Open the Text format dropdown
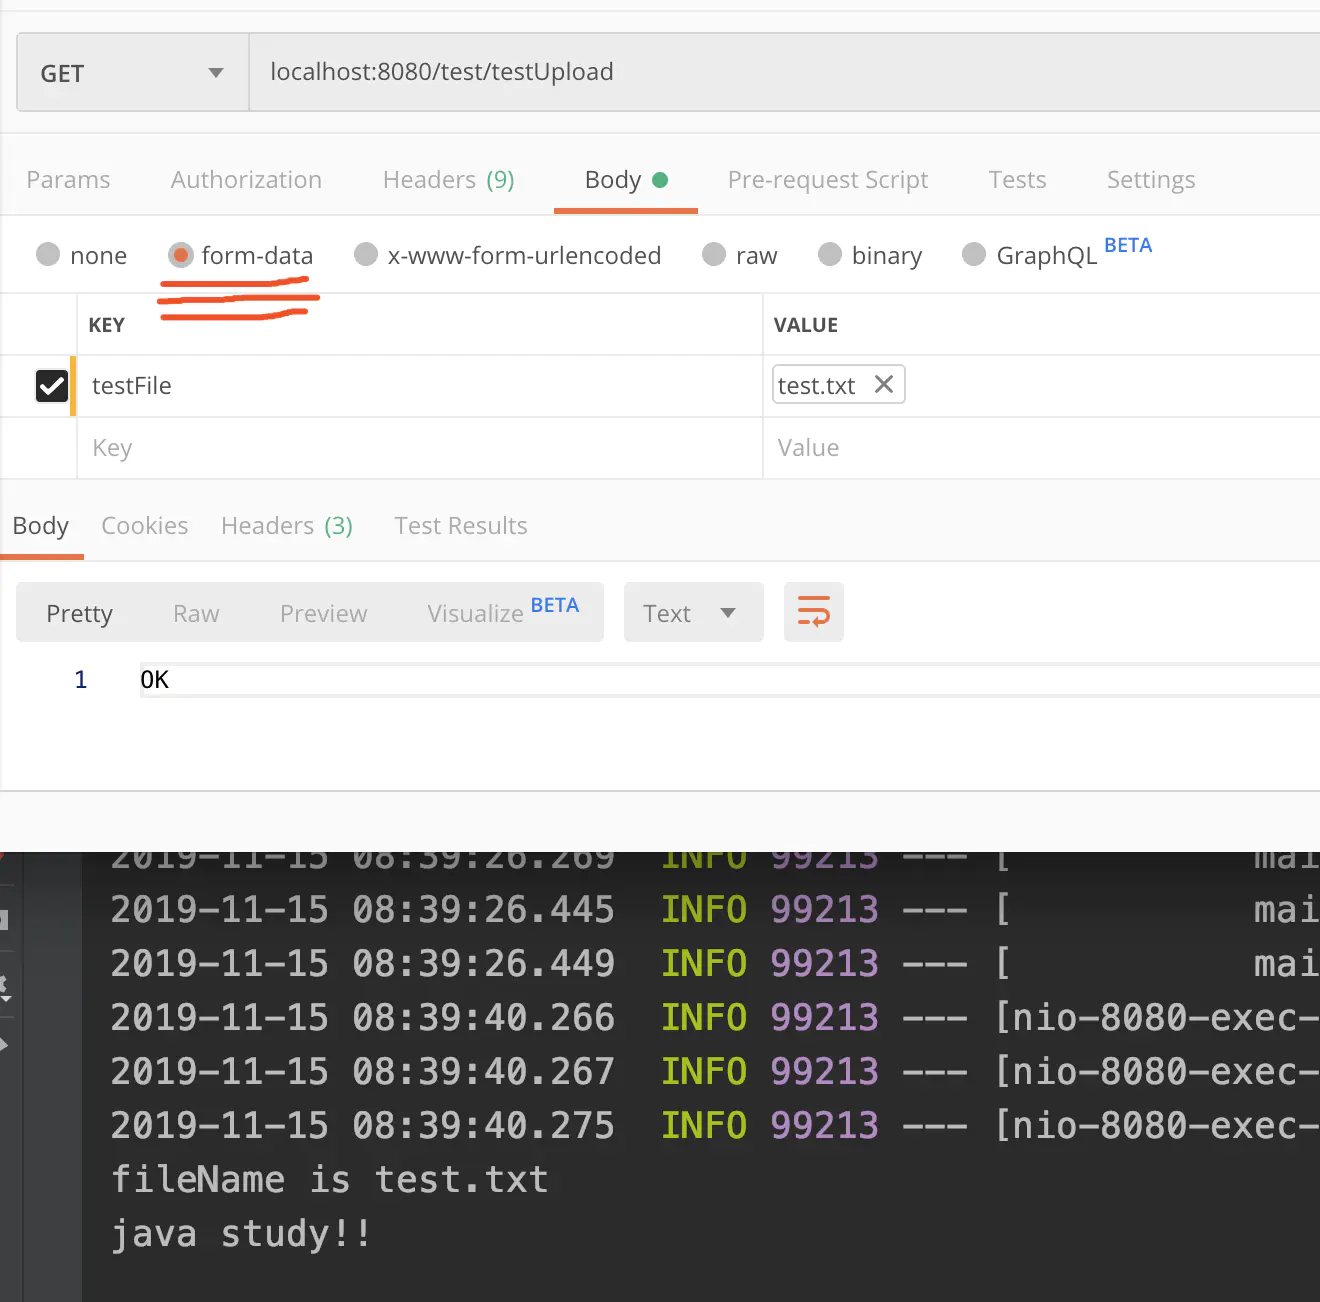The width and height of the screenshot is (1320, 1302). [x=694, y=612]
